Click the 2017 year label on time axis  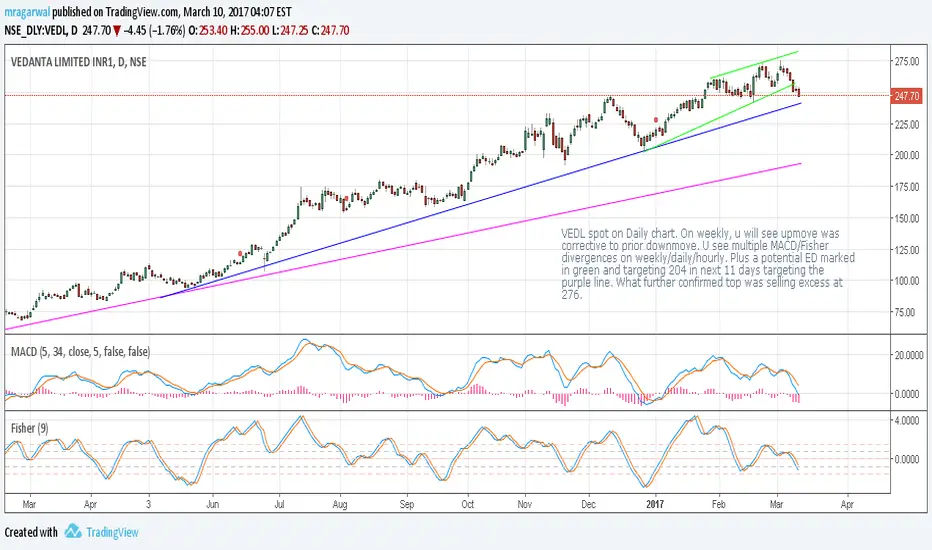pos(654,504)
